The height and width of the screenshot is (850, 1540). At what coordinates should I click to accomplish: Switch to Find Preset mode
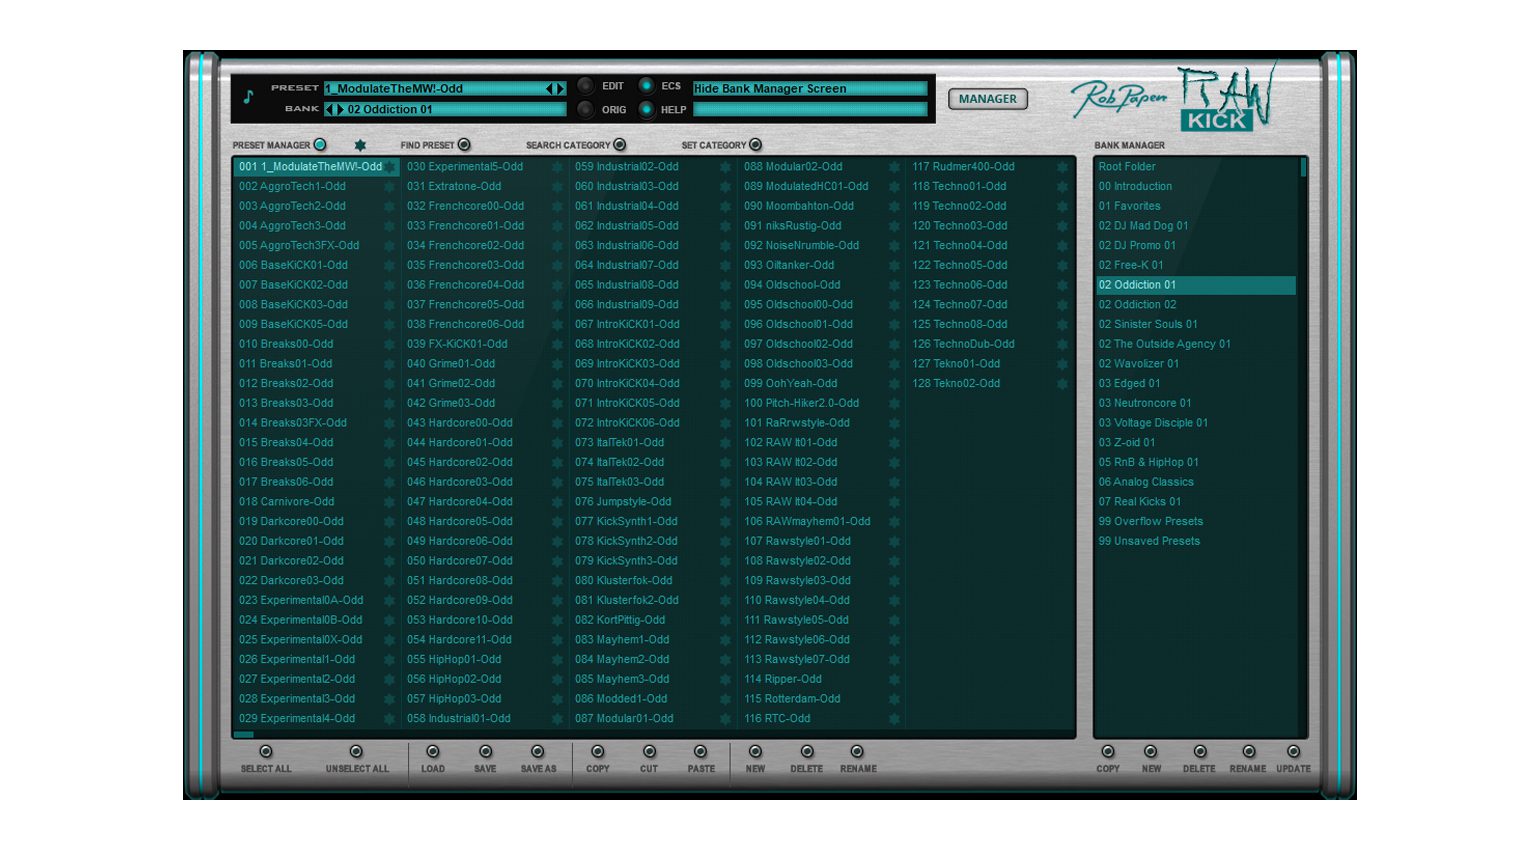click(x=464, y=145)
